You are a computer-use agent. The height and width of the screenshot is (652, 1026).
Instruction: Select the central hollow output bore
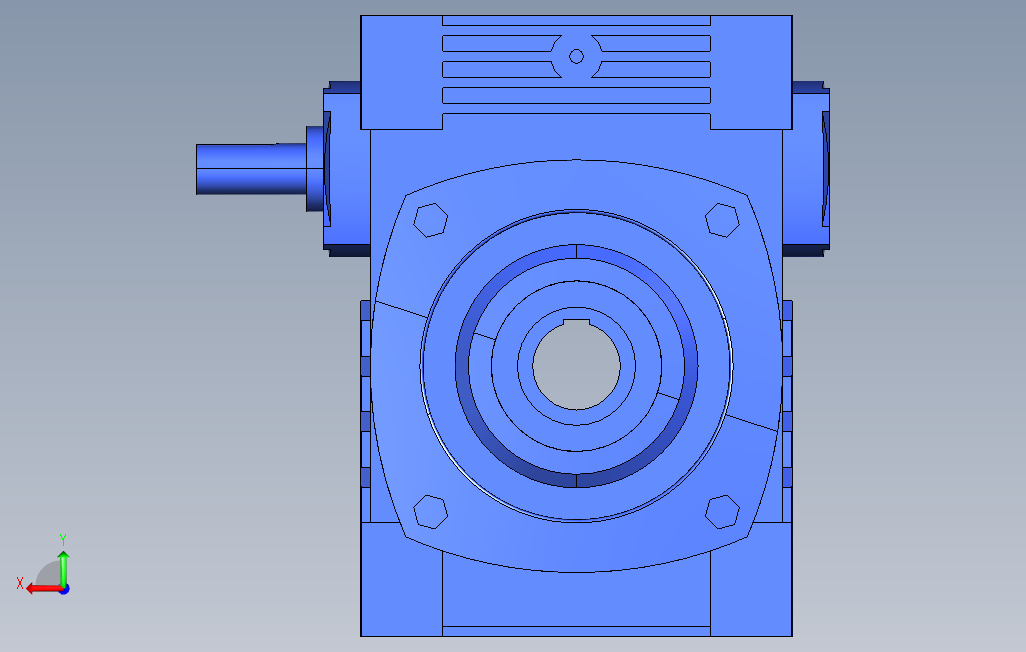(576, 366)
